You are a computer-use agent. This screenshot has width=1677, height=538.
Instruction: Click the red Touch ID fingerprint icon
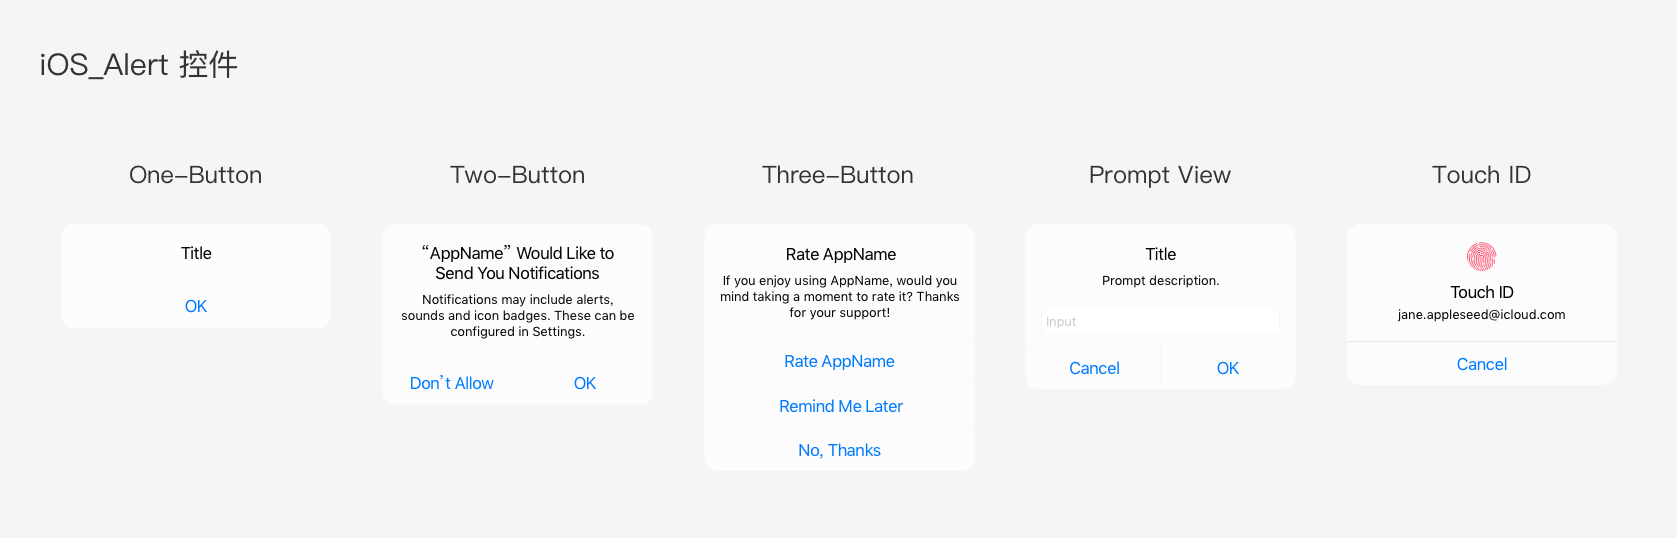click(x=1481, y=257)
